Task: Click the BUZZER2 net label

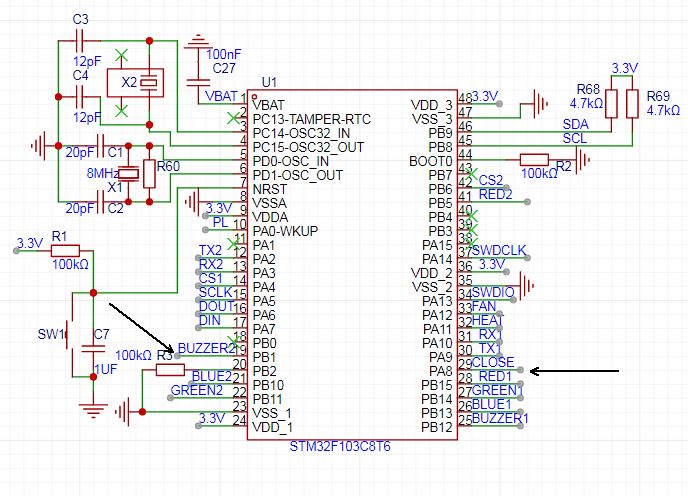Action: pos(207,349)
